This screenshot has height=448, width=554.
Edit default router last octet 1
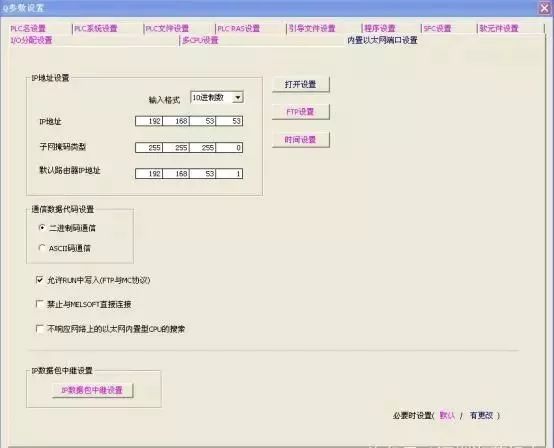[x=229, y=174]
